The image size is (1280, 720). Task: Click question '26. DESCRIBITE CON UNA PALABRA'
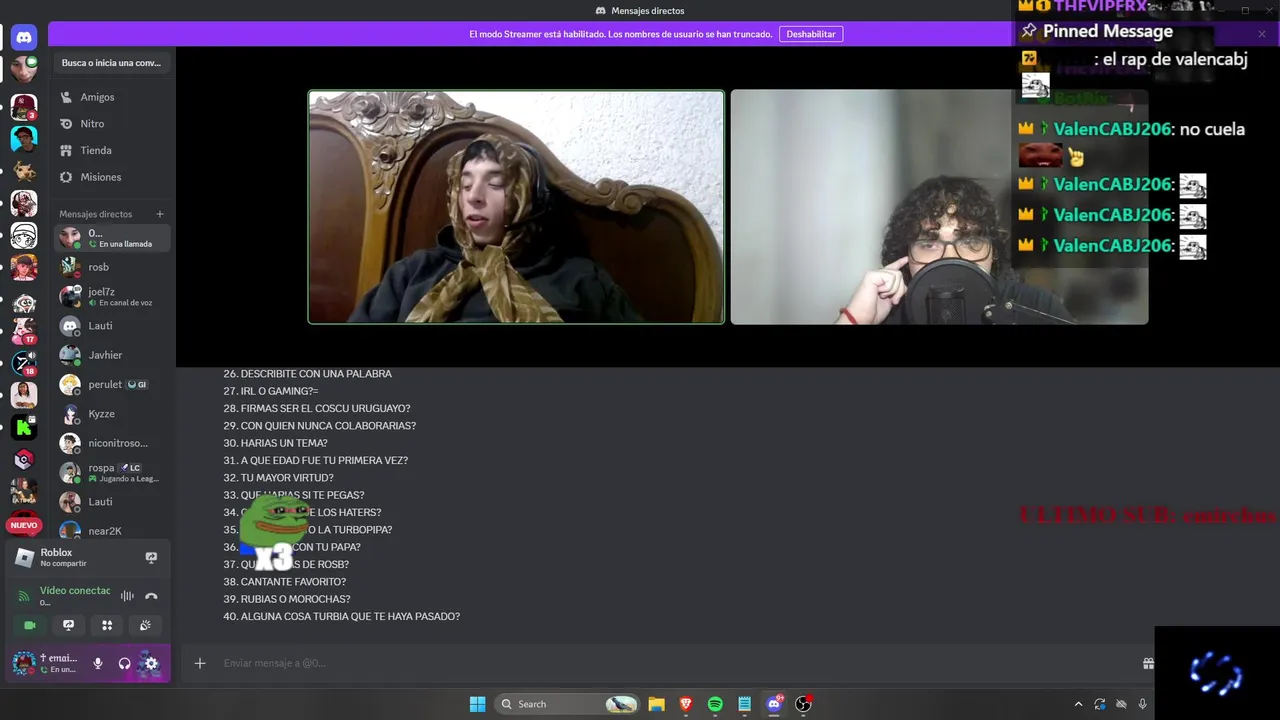pyautogui.click(x=307, y=374)
